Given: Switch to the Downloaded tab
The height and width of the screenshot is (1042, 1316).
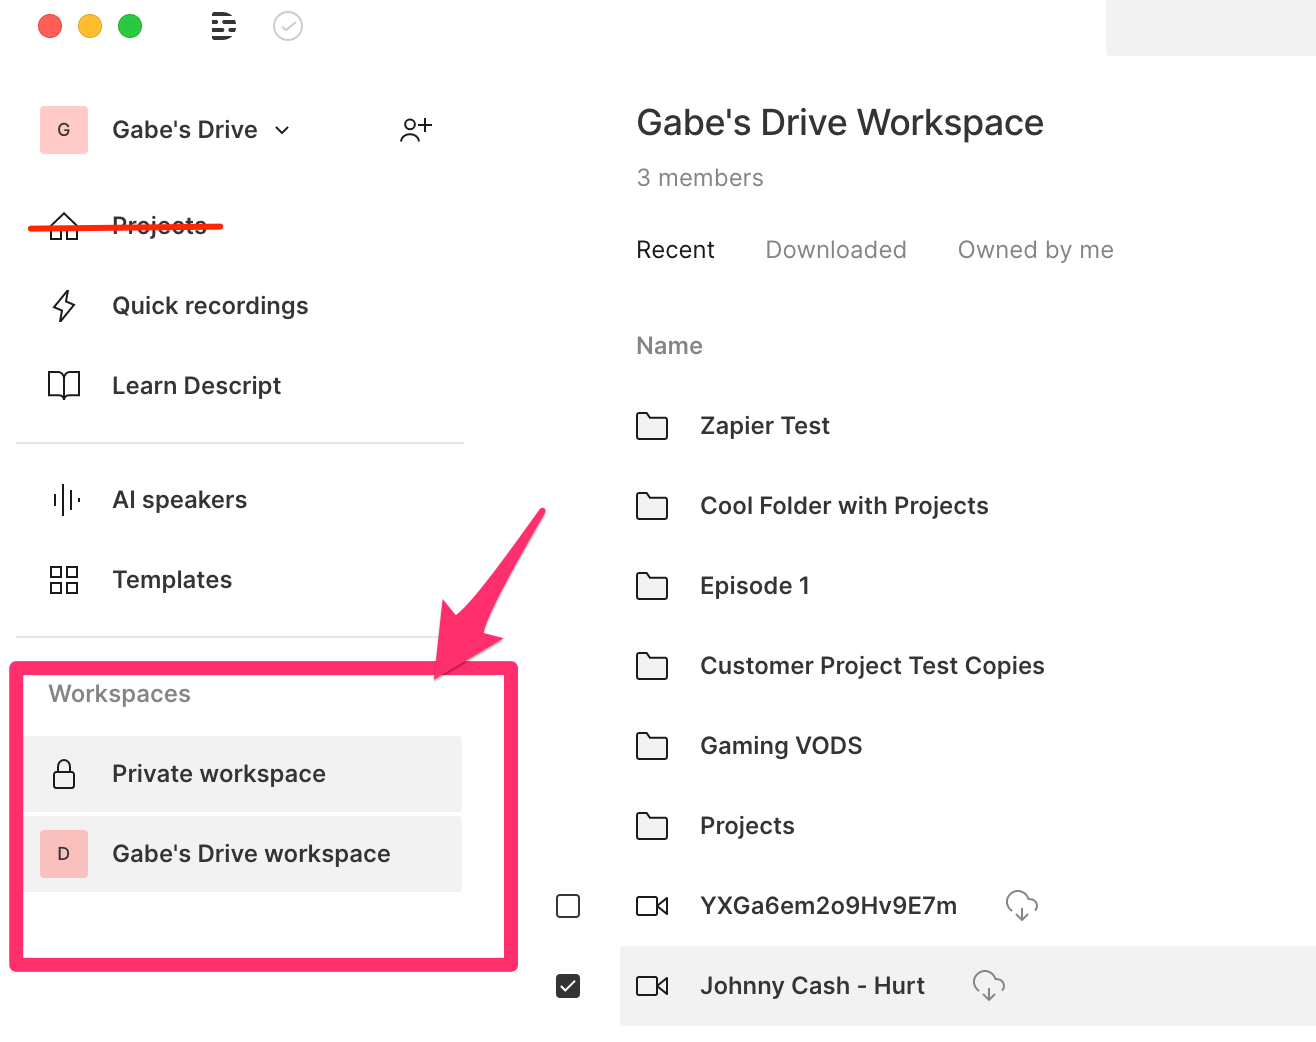Looking at the screenshot, I should [x=835, y=250].
